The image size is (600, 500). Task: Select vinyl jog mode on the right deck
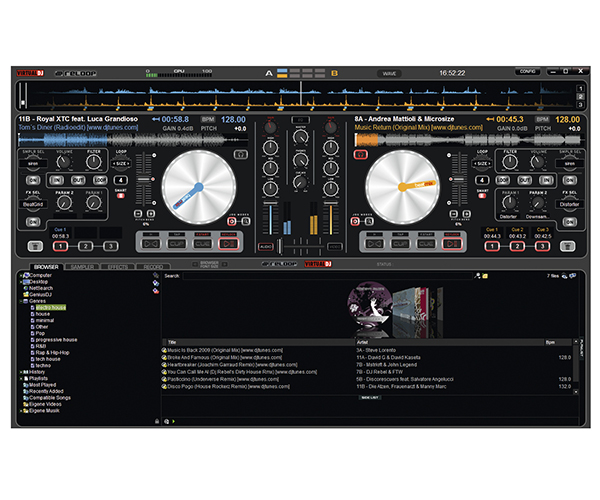click(x=355, y=221)
